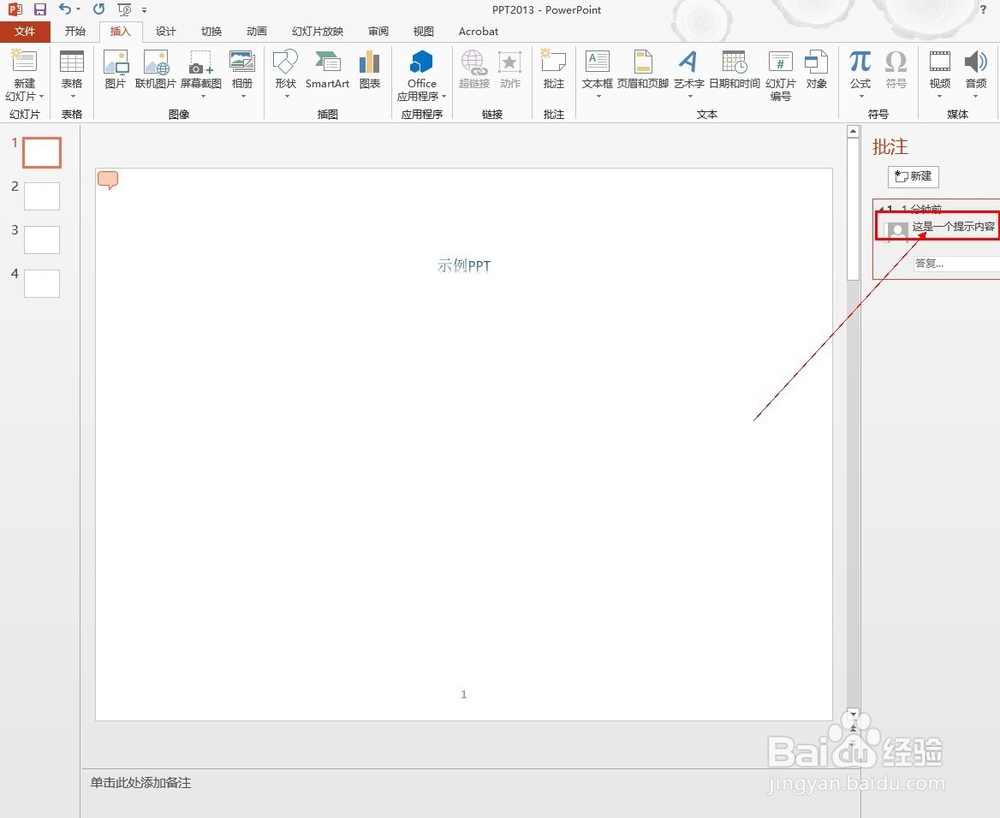Click the 答复 reply field
1000x818 pixels.
(x=956, y=263)
